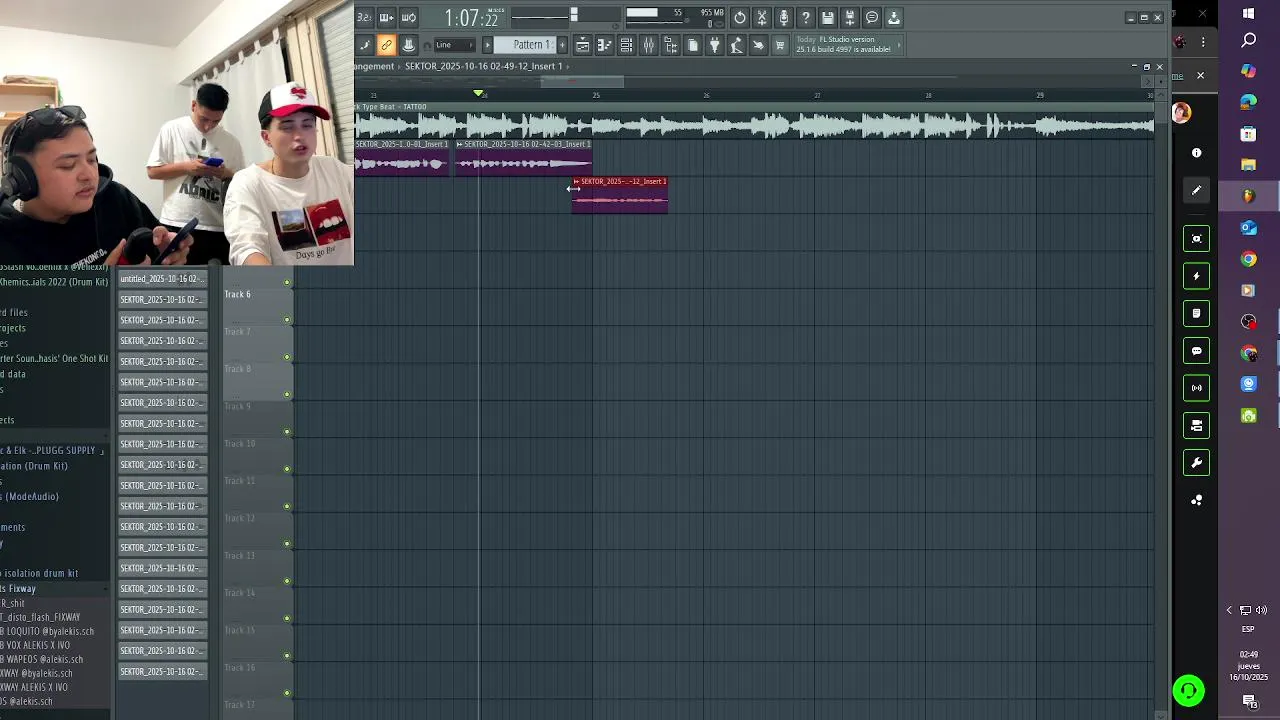Add a new pattern with plus button

pyautogui.click(x=562, y=45)
